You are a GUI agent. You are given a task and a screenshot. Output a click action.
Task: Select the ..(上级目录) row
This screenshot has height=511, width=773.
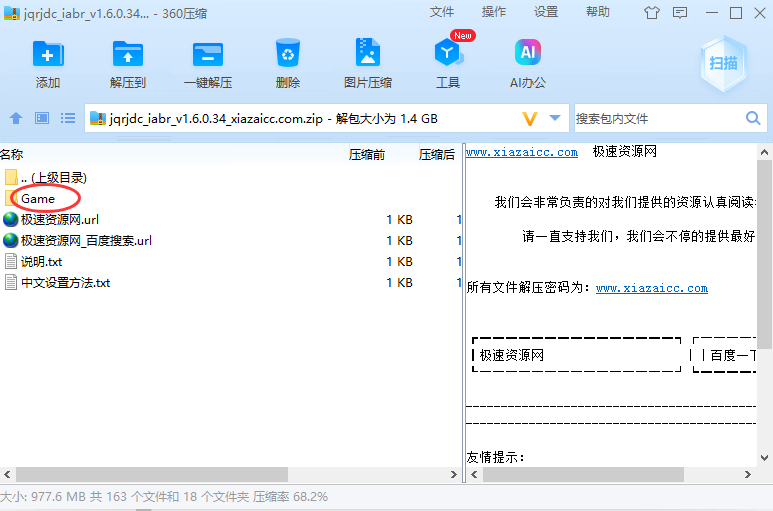231,177
